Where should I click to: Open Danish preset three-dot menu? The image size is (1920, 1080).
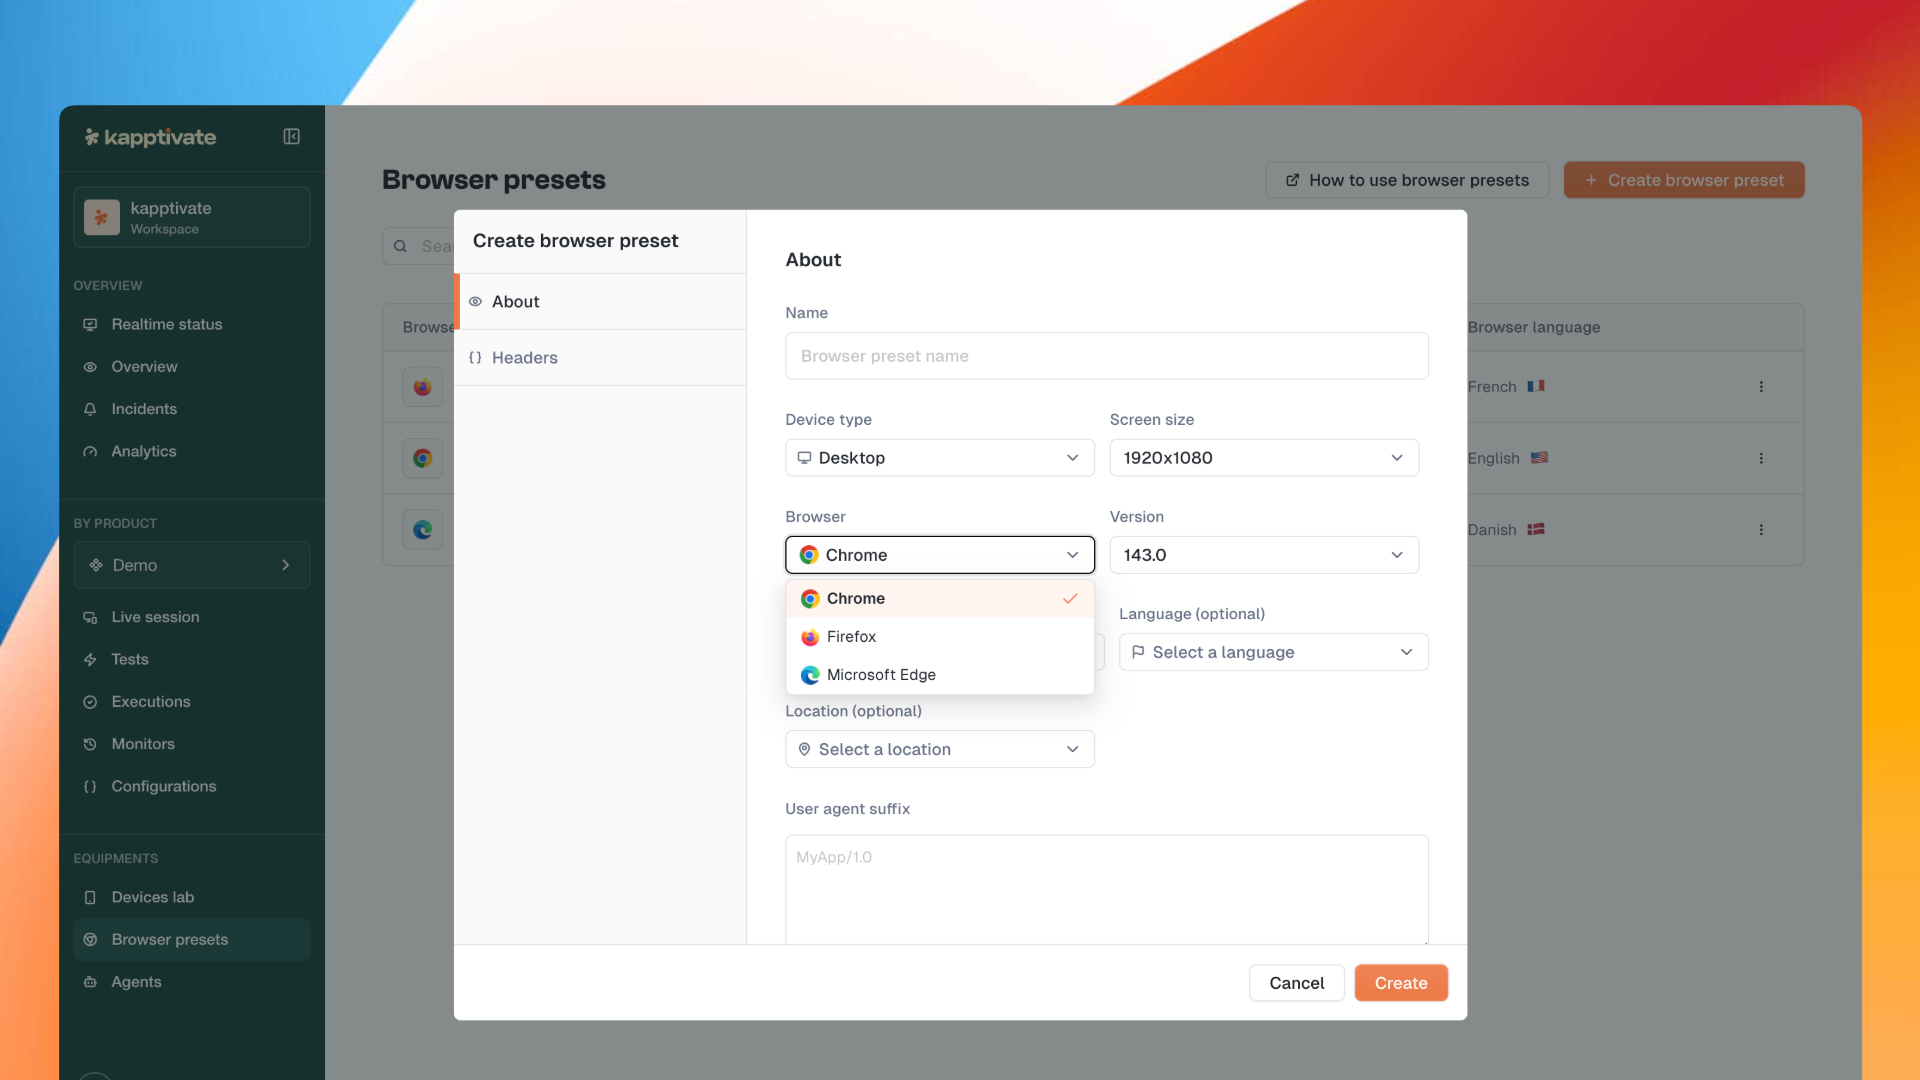coord(1761,530)
